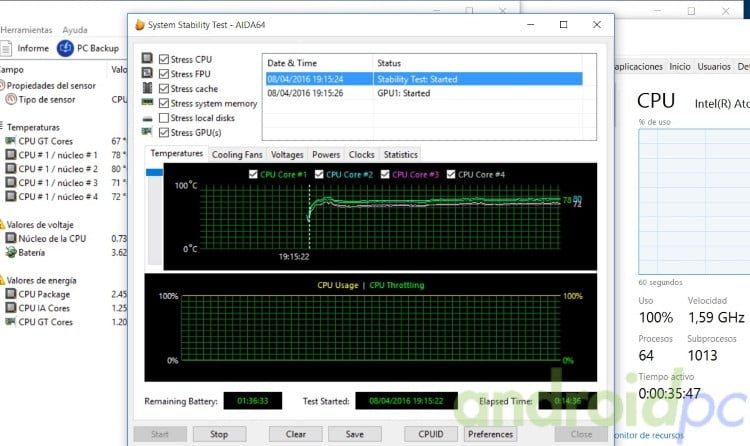This screenshot has height=446, width=750.
Task: Click the Tipo de sensor icon
Action: [x=11, y=100]
